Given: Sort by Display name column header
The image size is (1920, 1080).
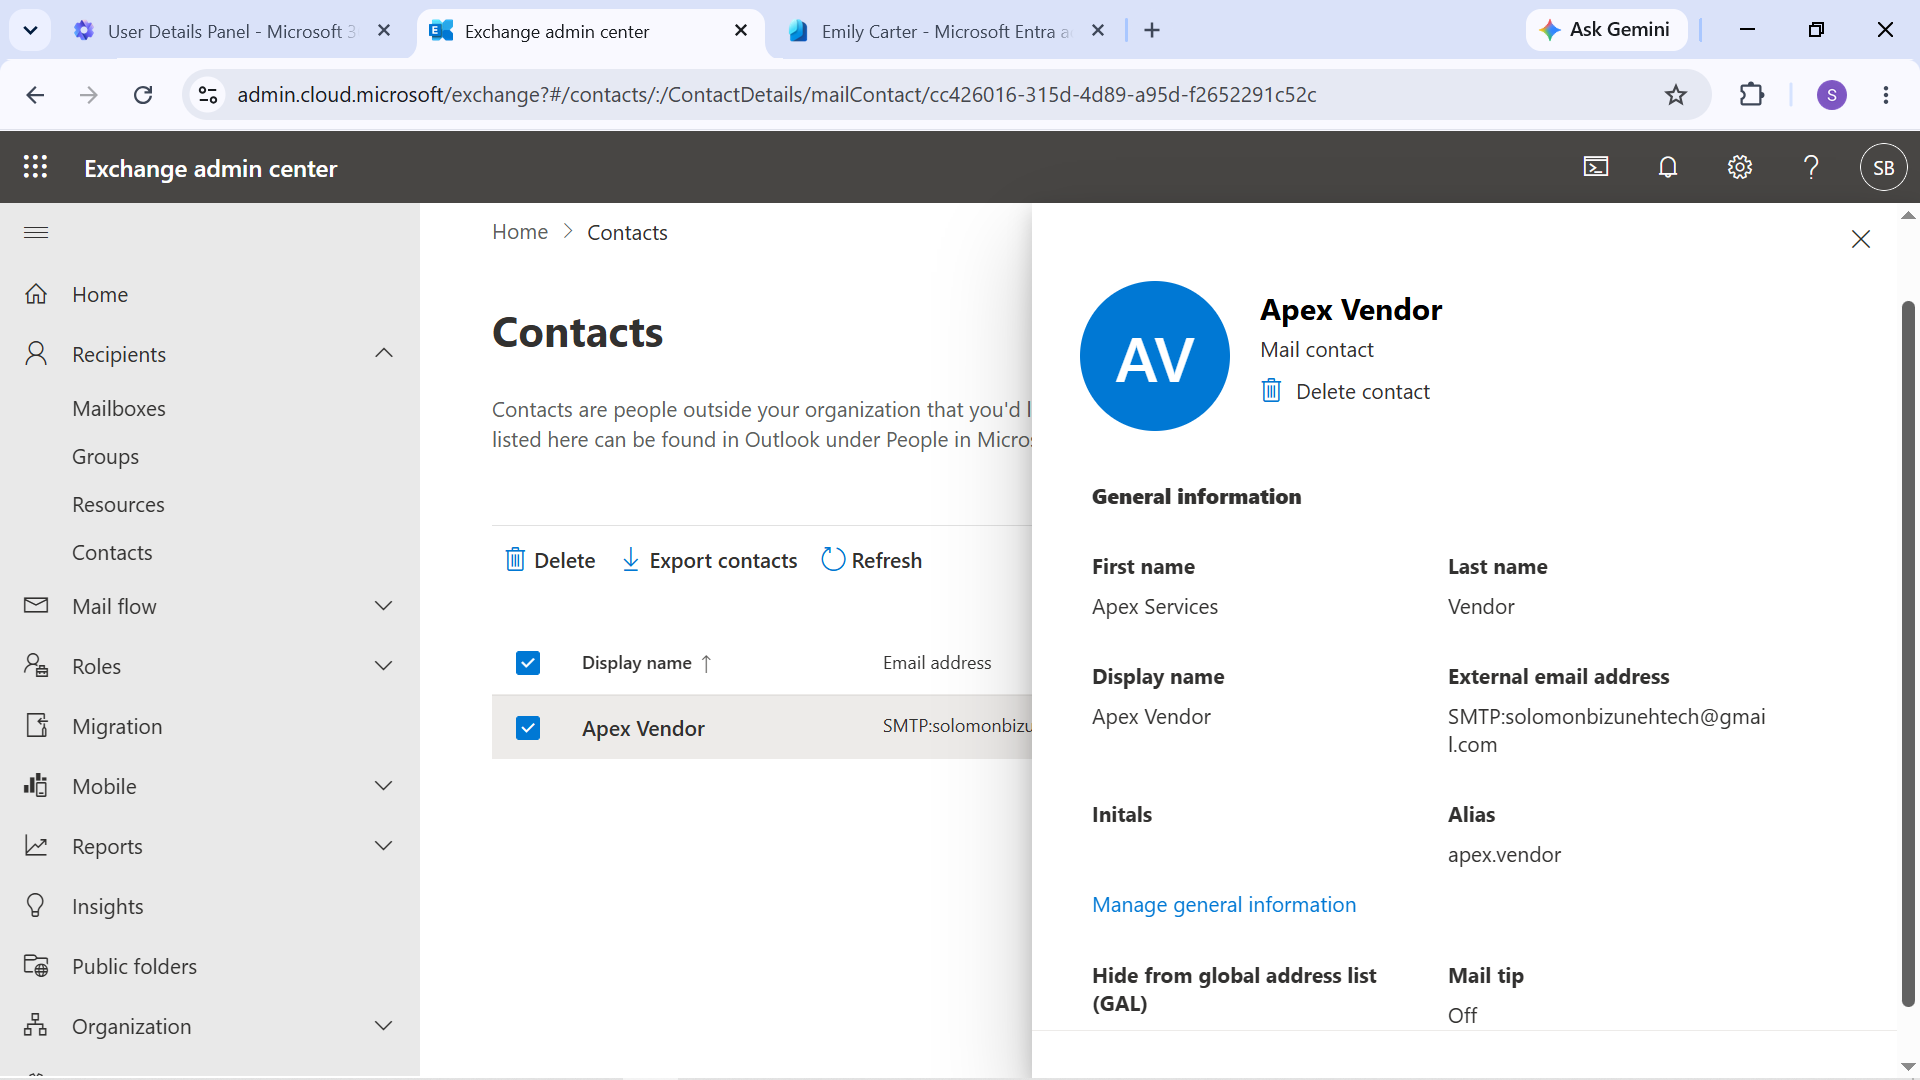Looking at the screenshot, I should pyautogui.click(x=646, y=663).
